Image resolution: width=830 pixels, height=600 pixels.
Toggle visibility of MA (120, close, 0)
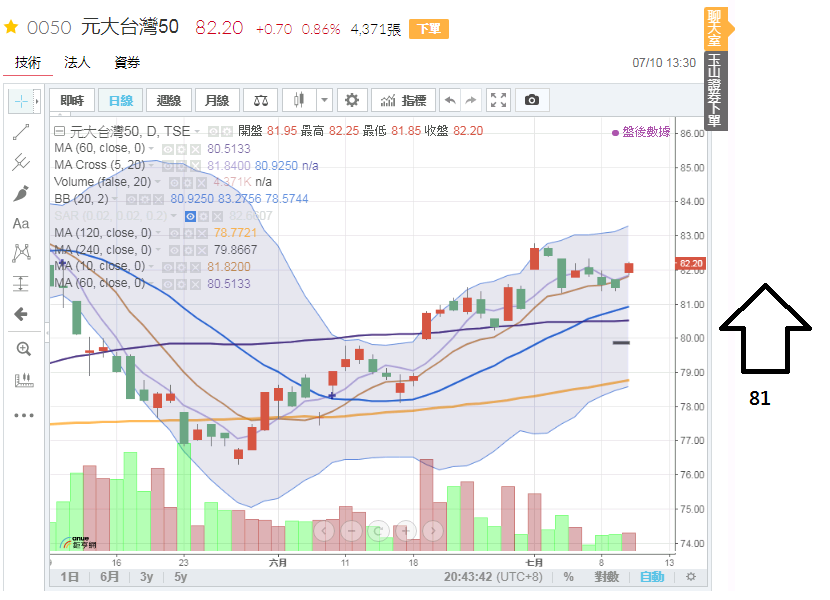point(174,234)
